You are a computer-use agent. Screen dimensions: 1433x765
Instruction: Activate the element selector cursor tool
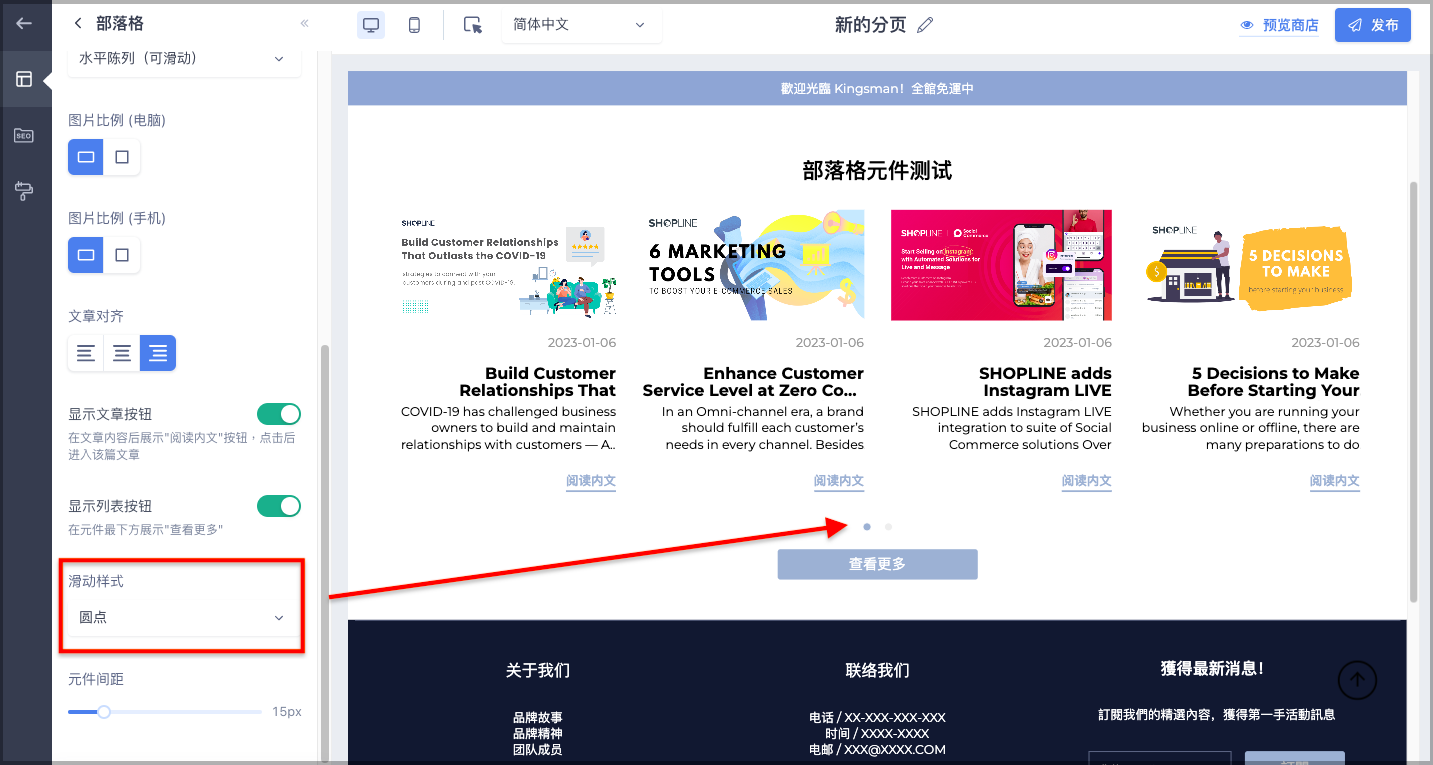point(473,25)
